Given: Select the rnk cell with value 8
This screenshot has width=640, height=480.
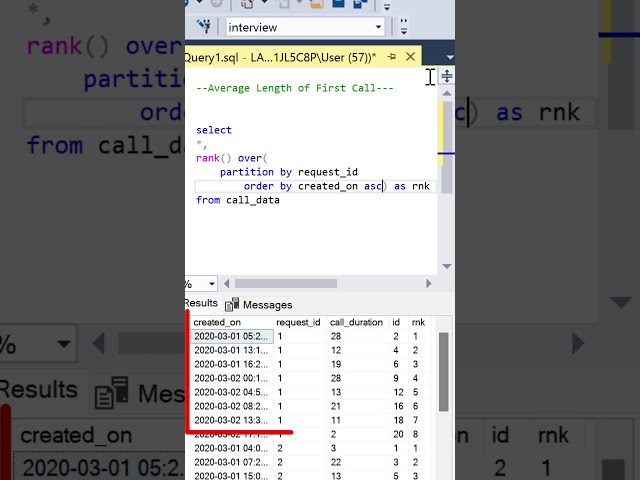Looking at the screenshot, I should (x=420, y=434).
